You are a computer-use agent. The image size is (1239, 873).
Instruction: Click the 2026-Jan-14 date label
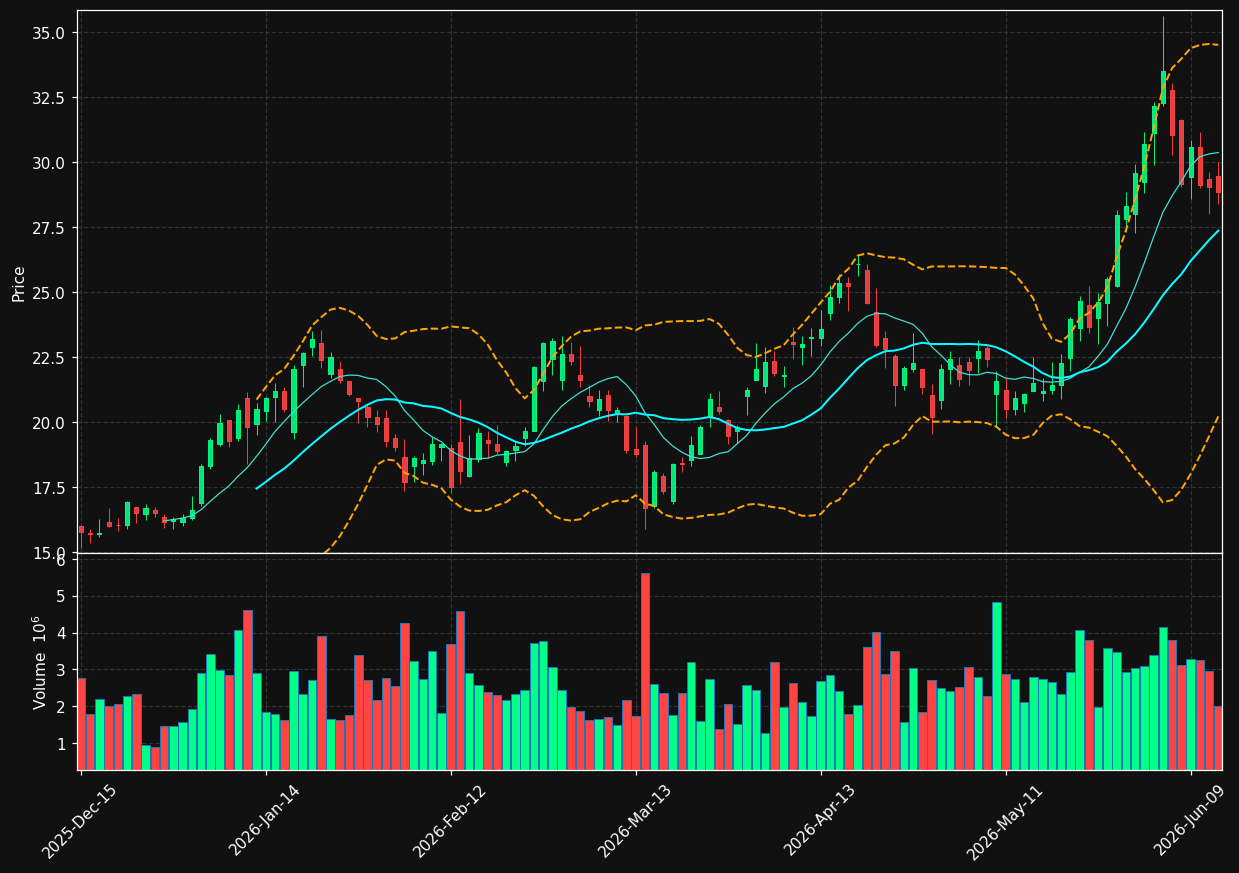264,821
